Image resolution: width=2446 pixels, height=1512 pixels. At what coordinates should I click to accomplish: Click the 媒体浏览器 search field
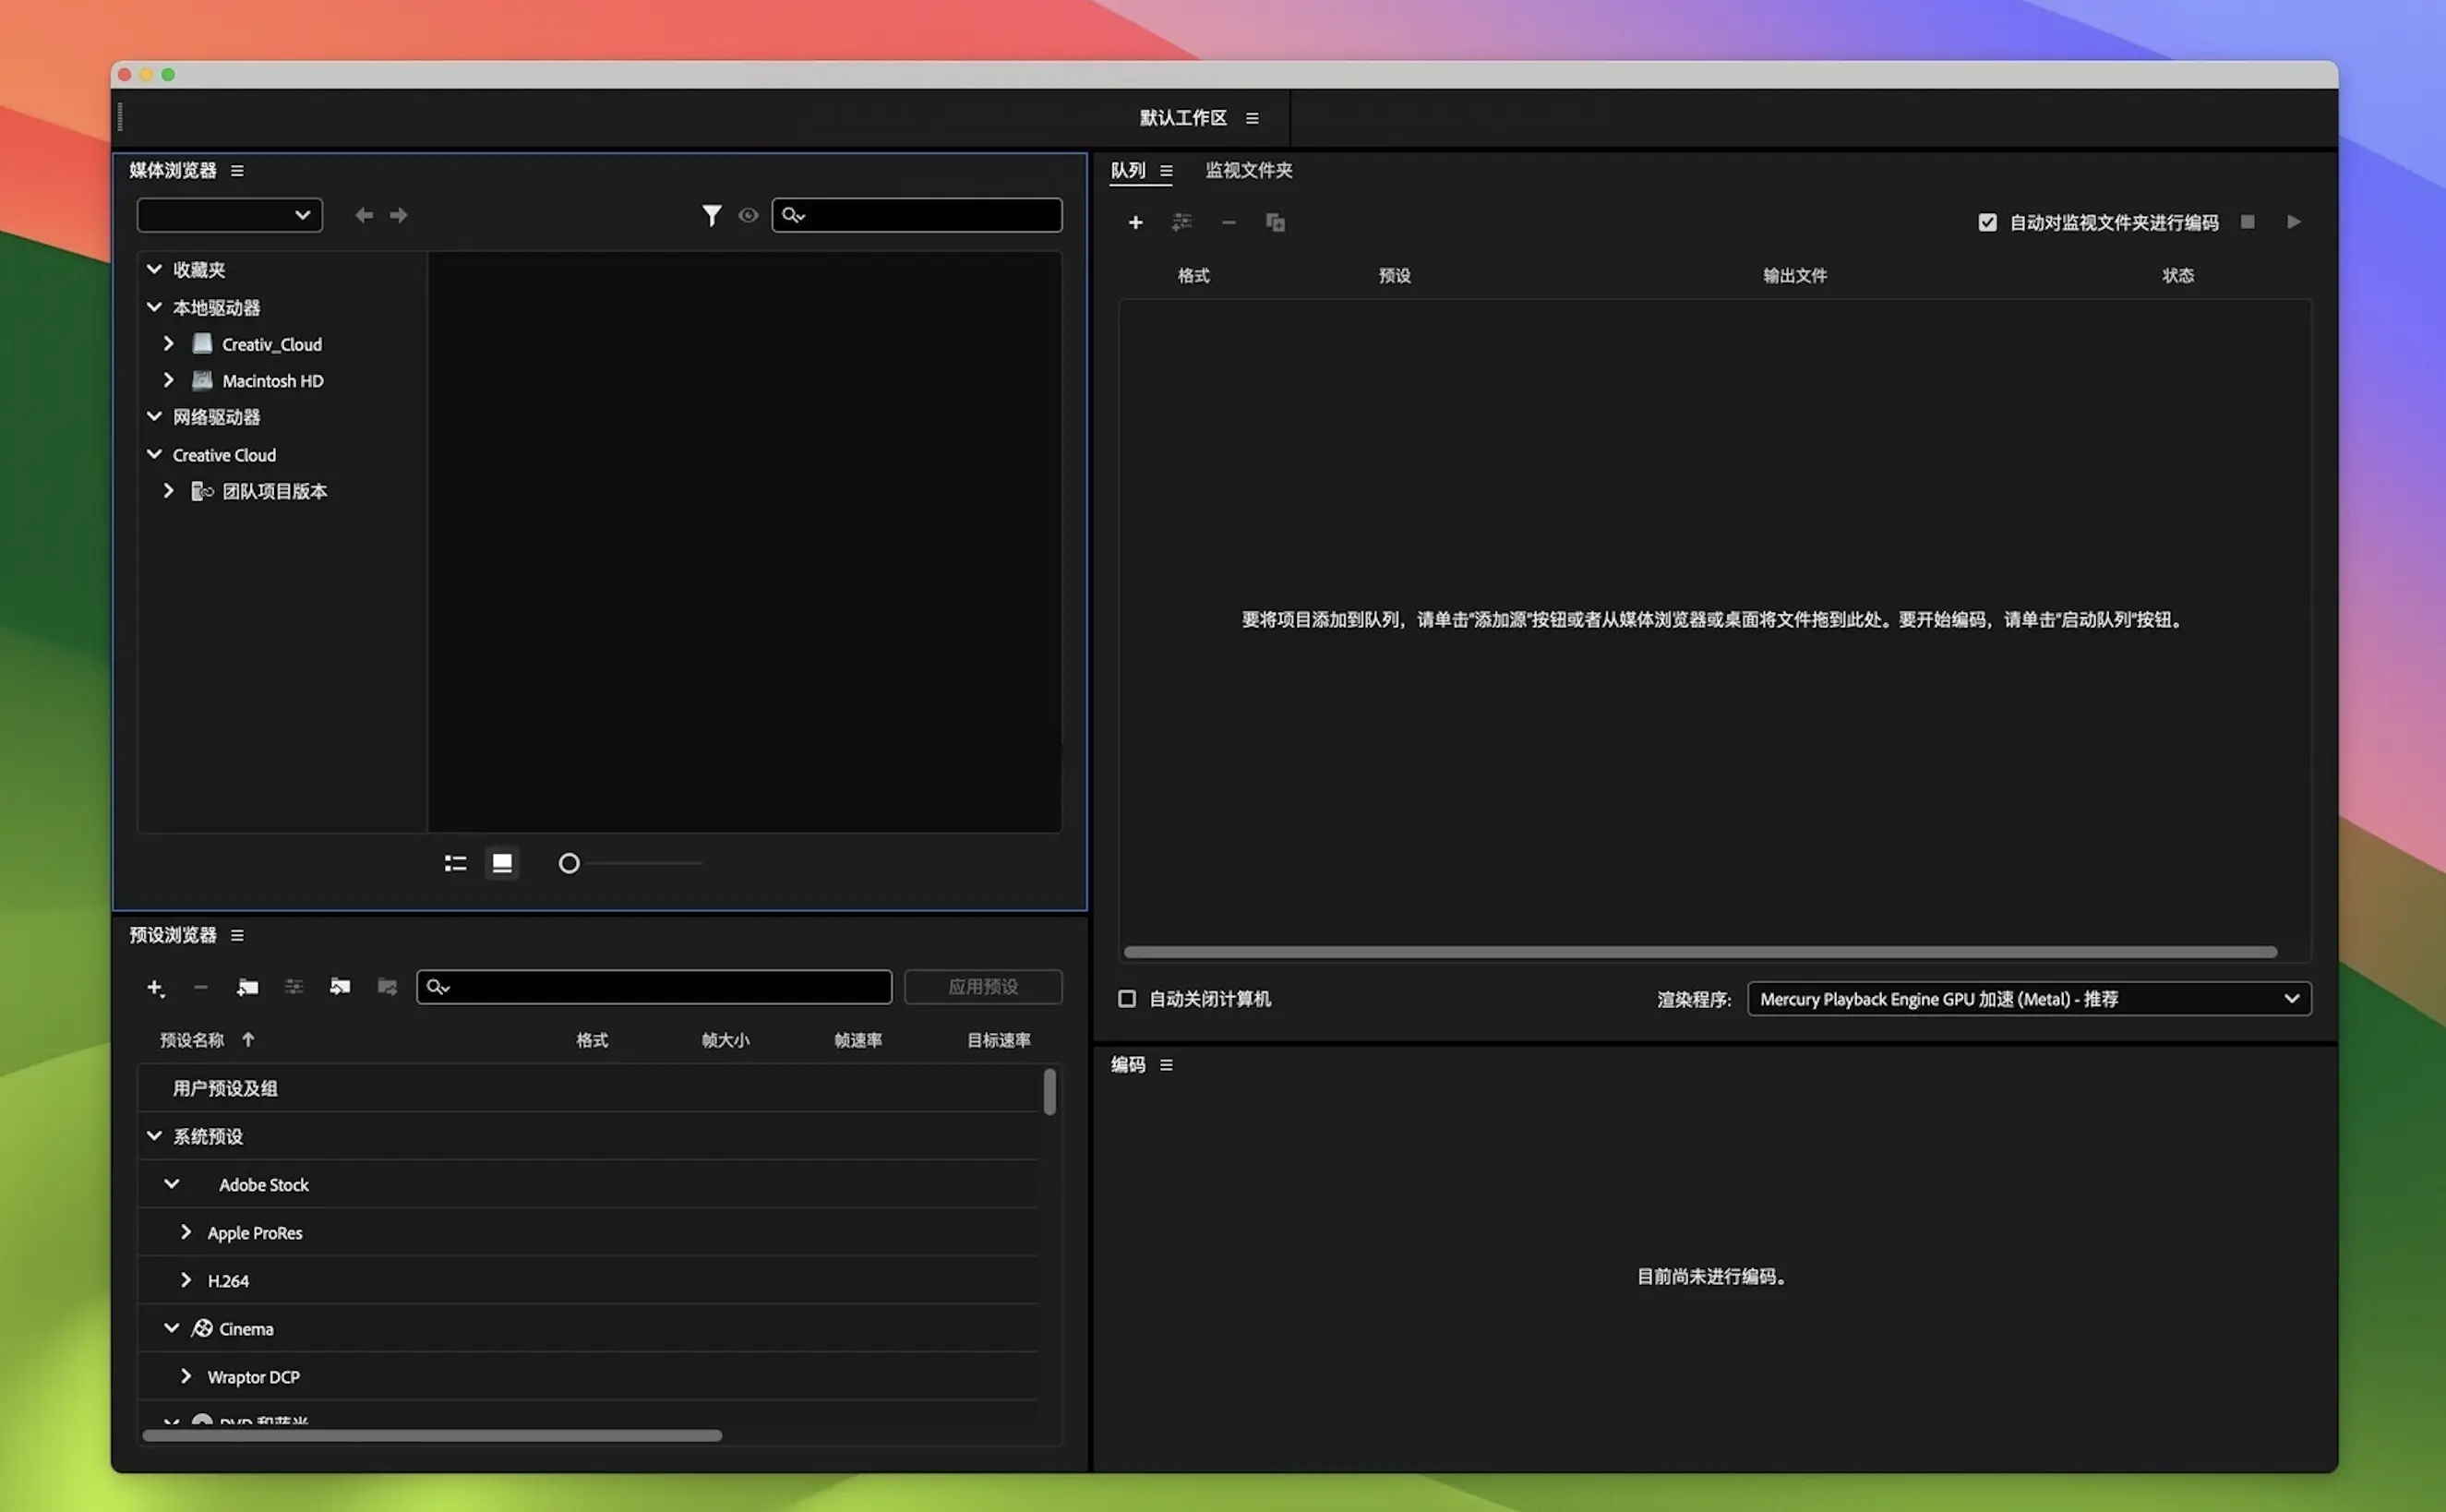click(916, 215)
